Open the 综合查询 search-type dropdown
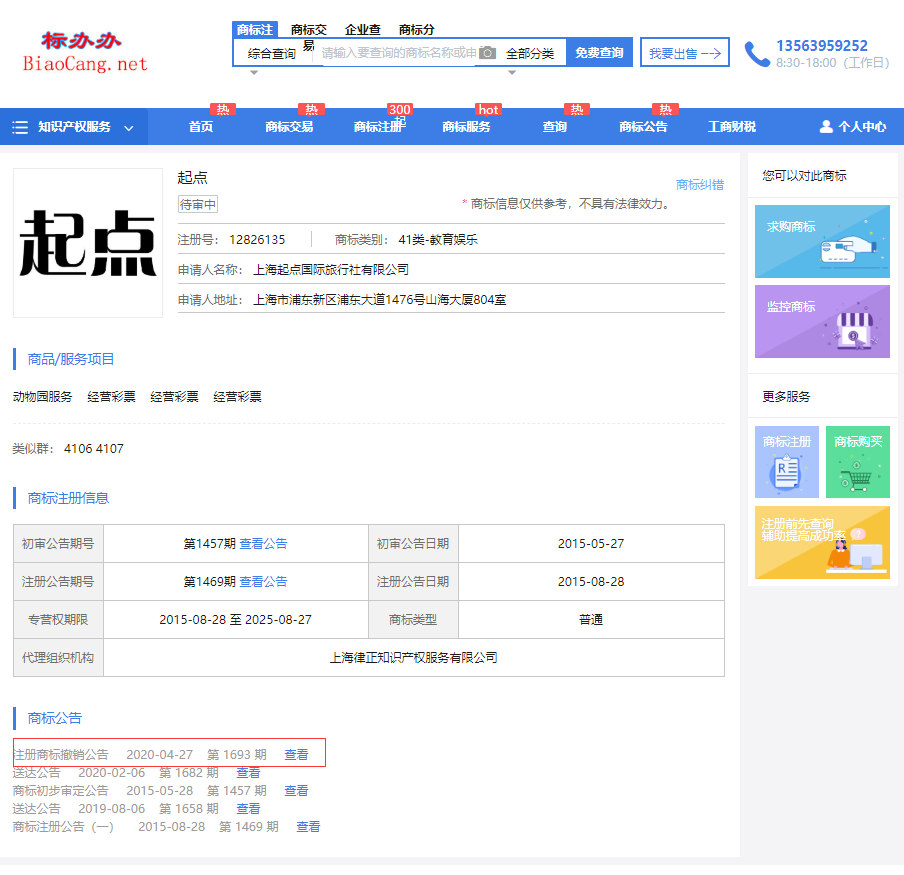904x875 pixels. (x=272, y=54)
